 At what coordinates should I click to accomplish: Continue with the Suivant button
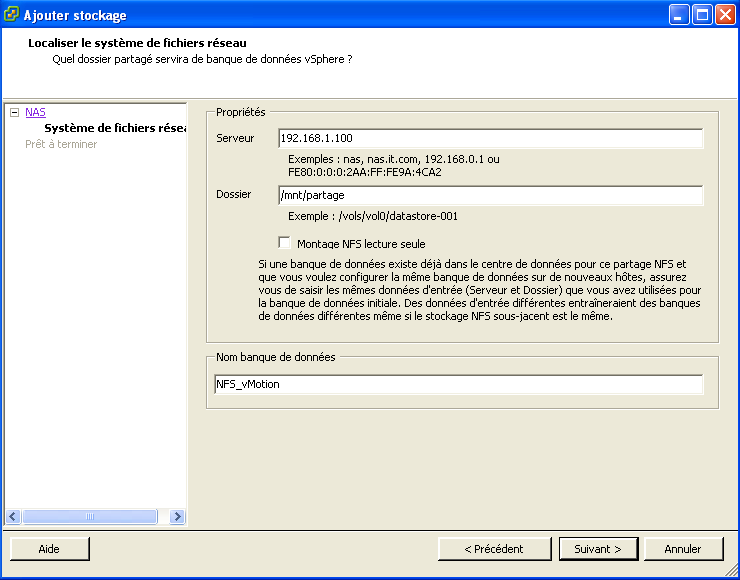point(598,549)
